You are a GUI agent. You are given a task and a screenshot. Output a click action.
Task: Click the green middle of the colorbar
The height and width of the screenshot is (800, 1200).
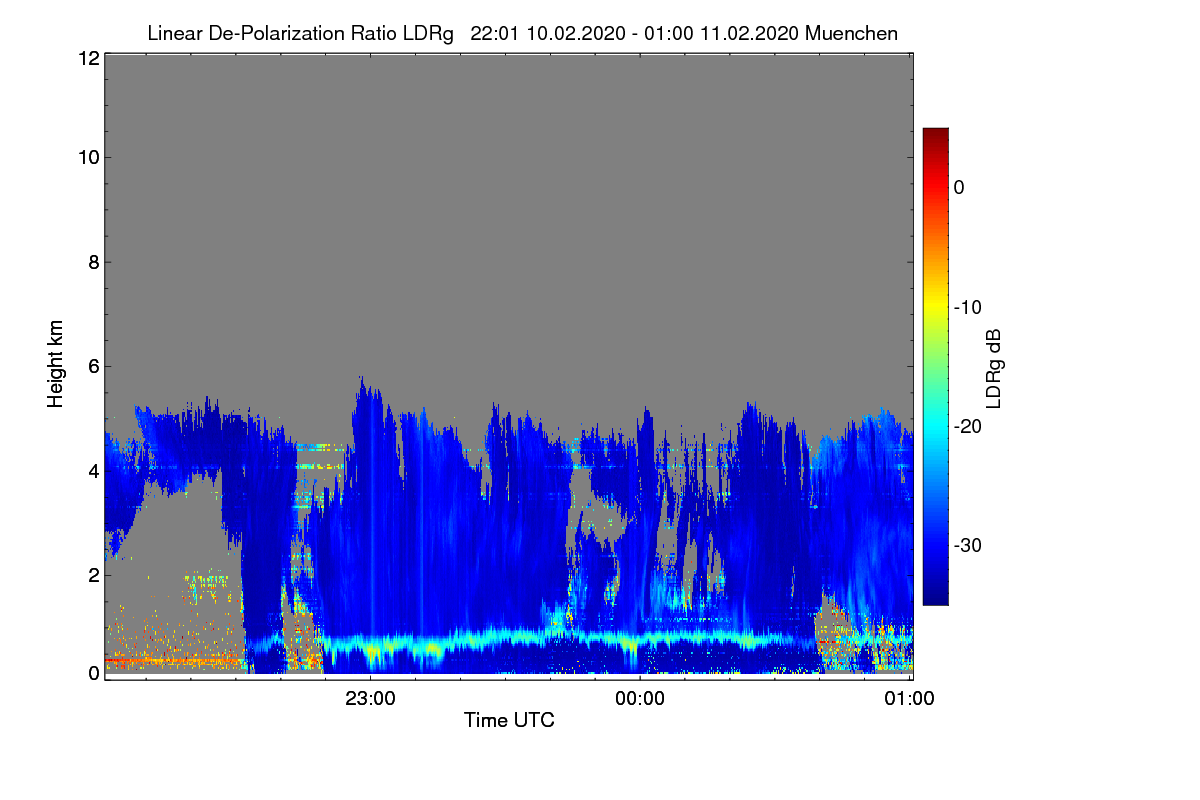[935, 367]
